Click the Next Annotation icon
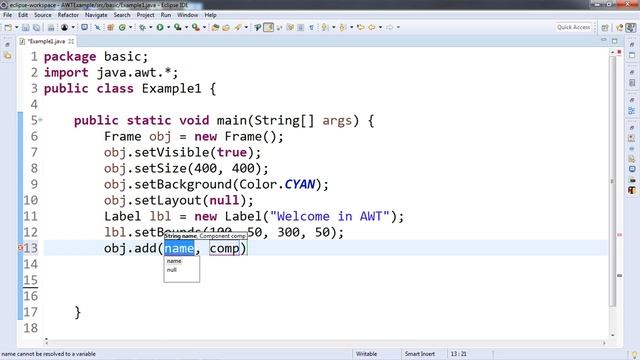Screen dimensions: 640x360 point(325,27)
